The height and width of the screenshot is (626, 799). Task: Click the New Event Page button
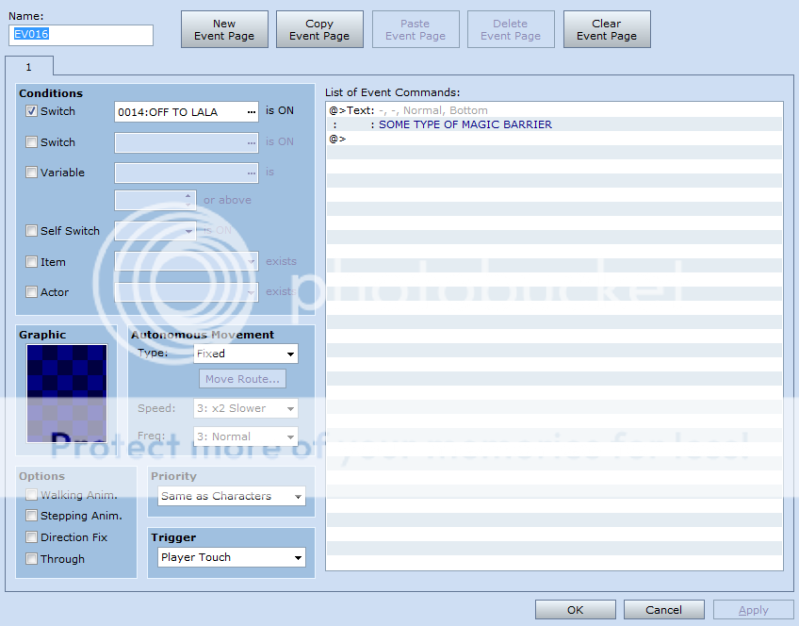point(224,30)
